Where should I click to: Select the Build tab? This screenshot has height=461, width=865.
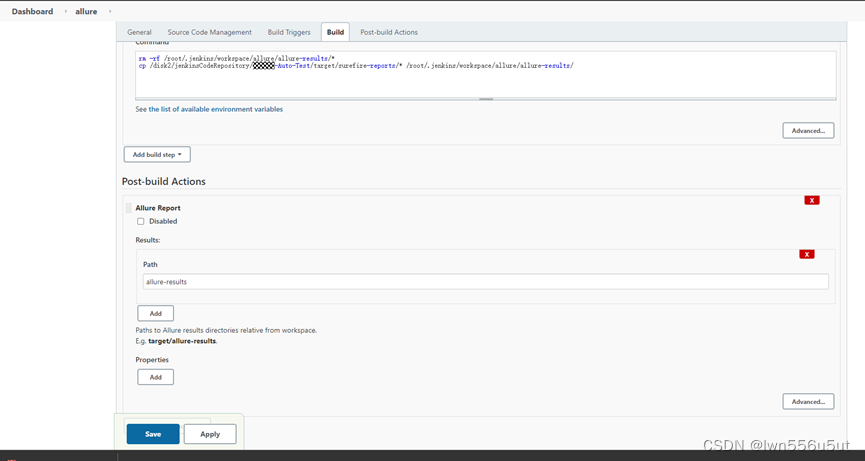(x=335, y=32)
